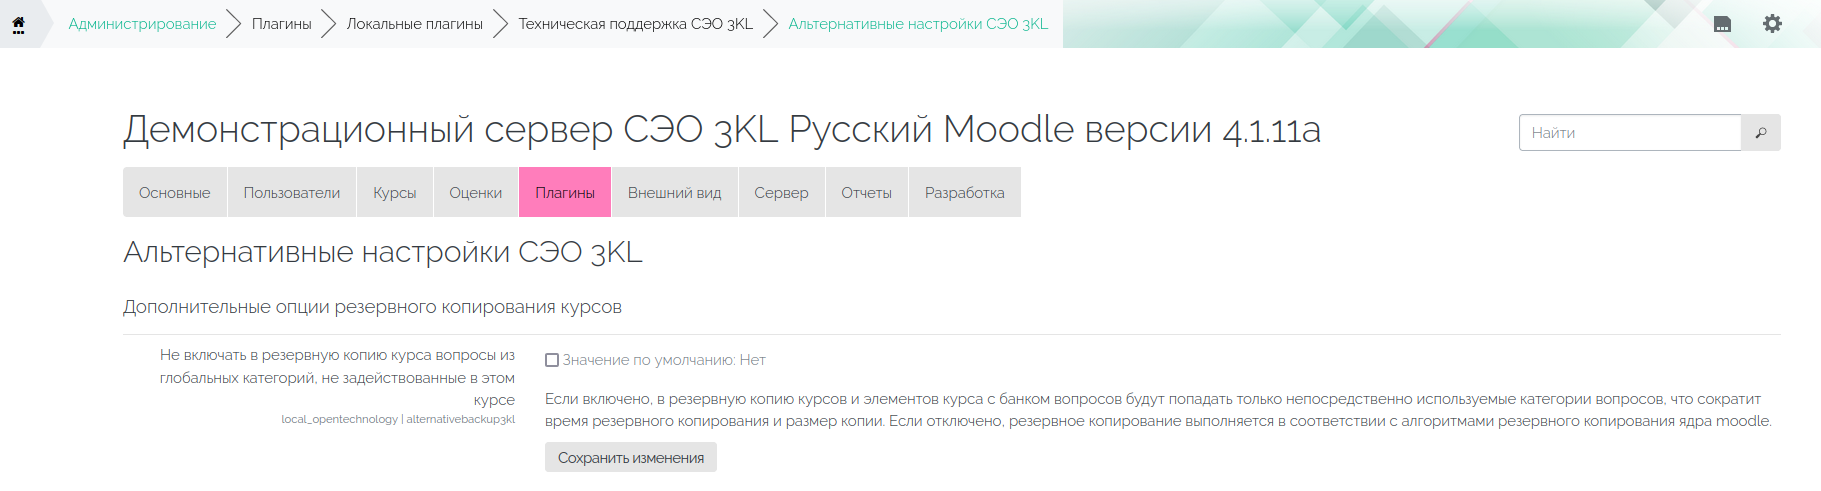Viewport: 1821px width, 491px height.
Task: Go to the Оценки tab
Action: click(x=476, y=192)
